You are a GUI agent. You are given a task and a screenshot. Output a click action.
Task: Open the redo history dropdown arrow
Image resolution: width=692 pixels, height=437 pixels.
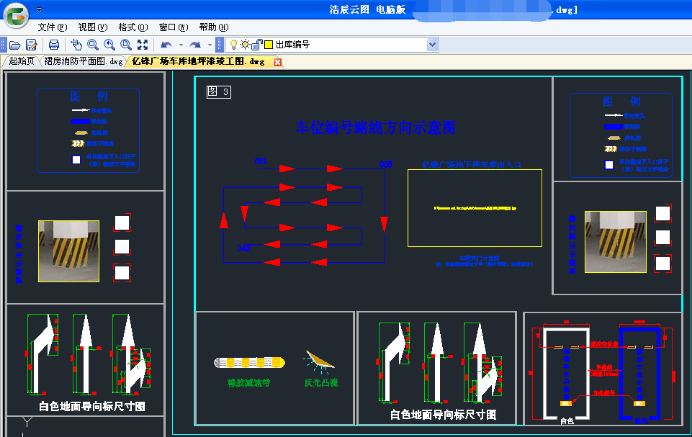click(x=210, y=45)
